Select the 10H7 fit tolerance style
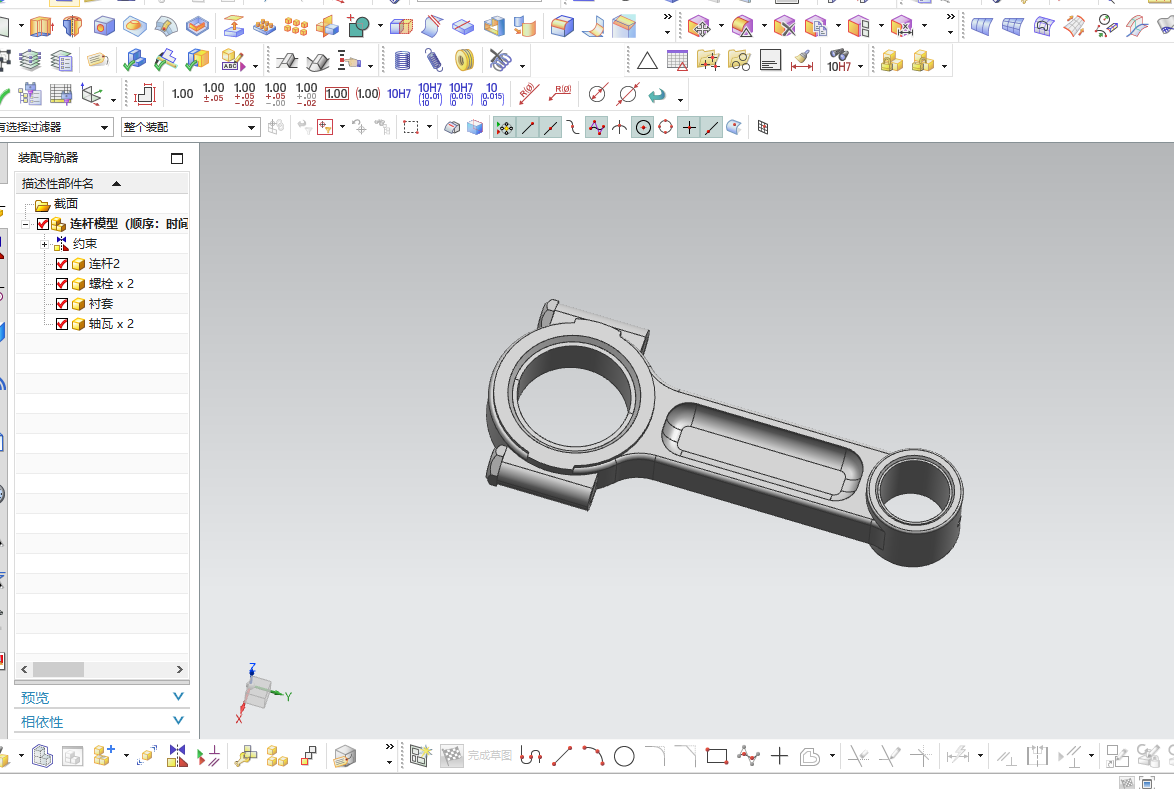 click(x=399, y=94)
